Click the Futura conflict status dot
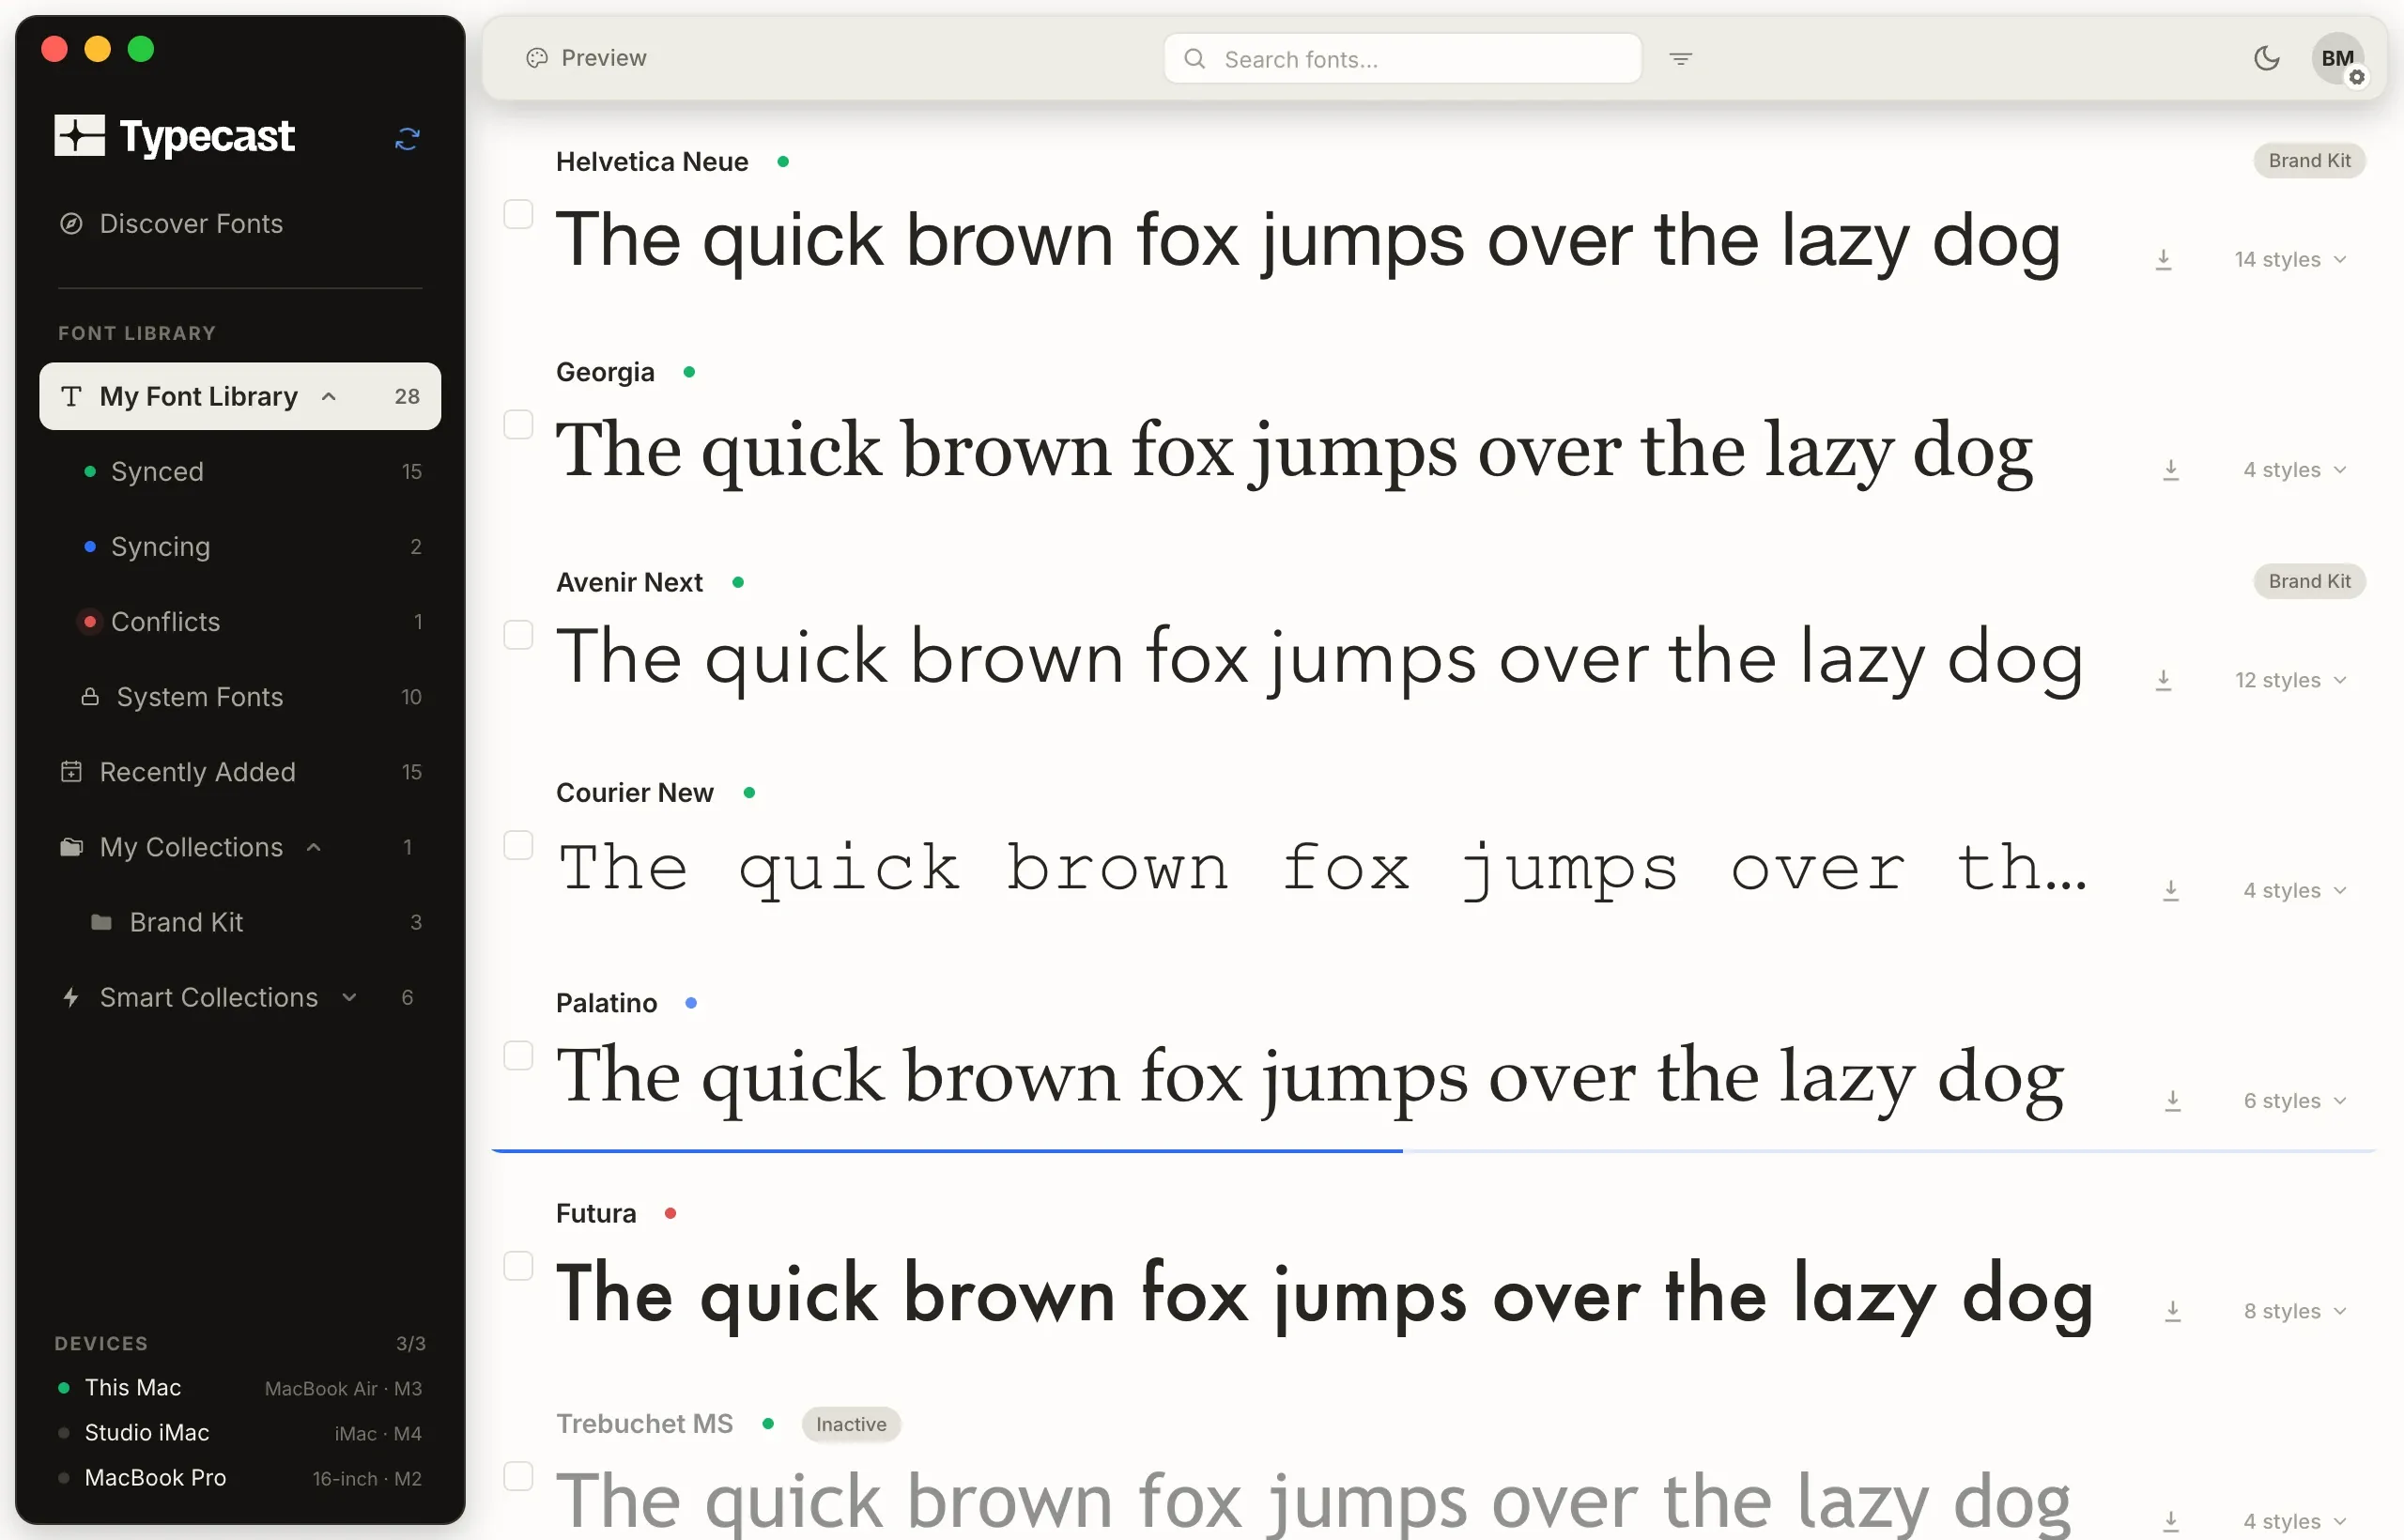Image resolution: width=2404 pixels, height=1540 pixels. coord(670,1213)
